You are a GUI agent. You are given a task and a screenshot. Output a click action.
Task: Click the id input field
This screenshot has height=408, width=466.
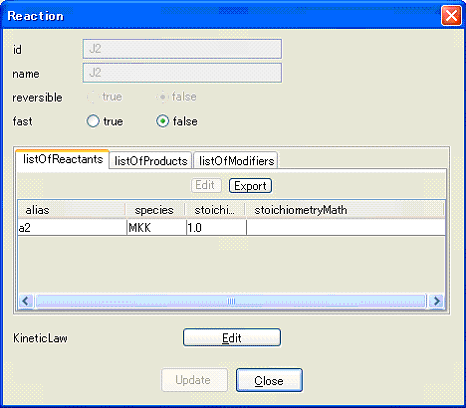click(x=182, y=49)
